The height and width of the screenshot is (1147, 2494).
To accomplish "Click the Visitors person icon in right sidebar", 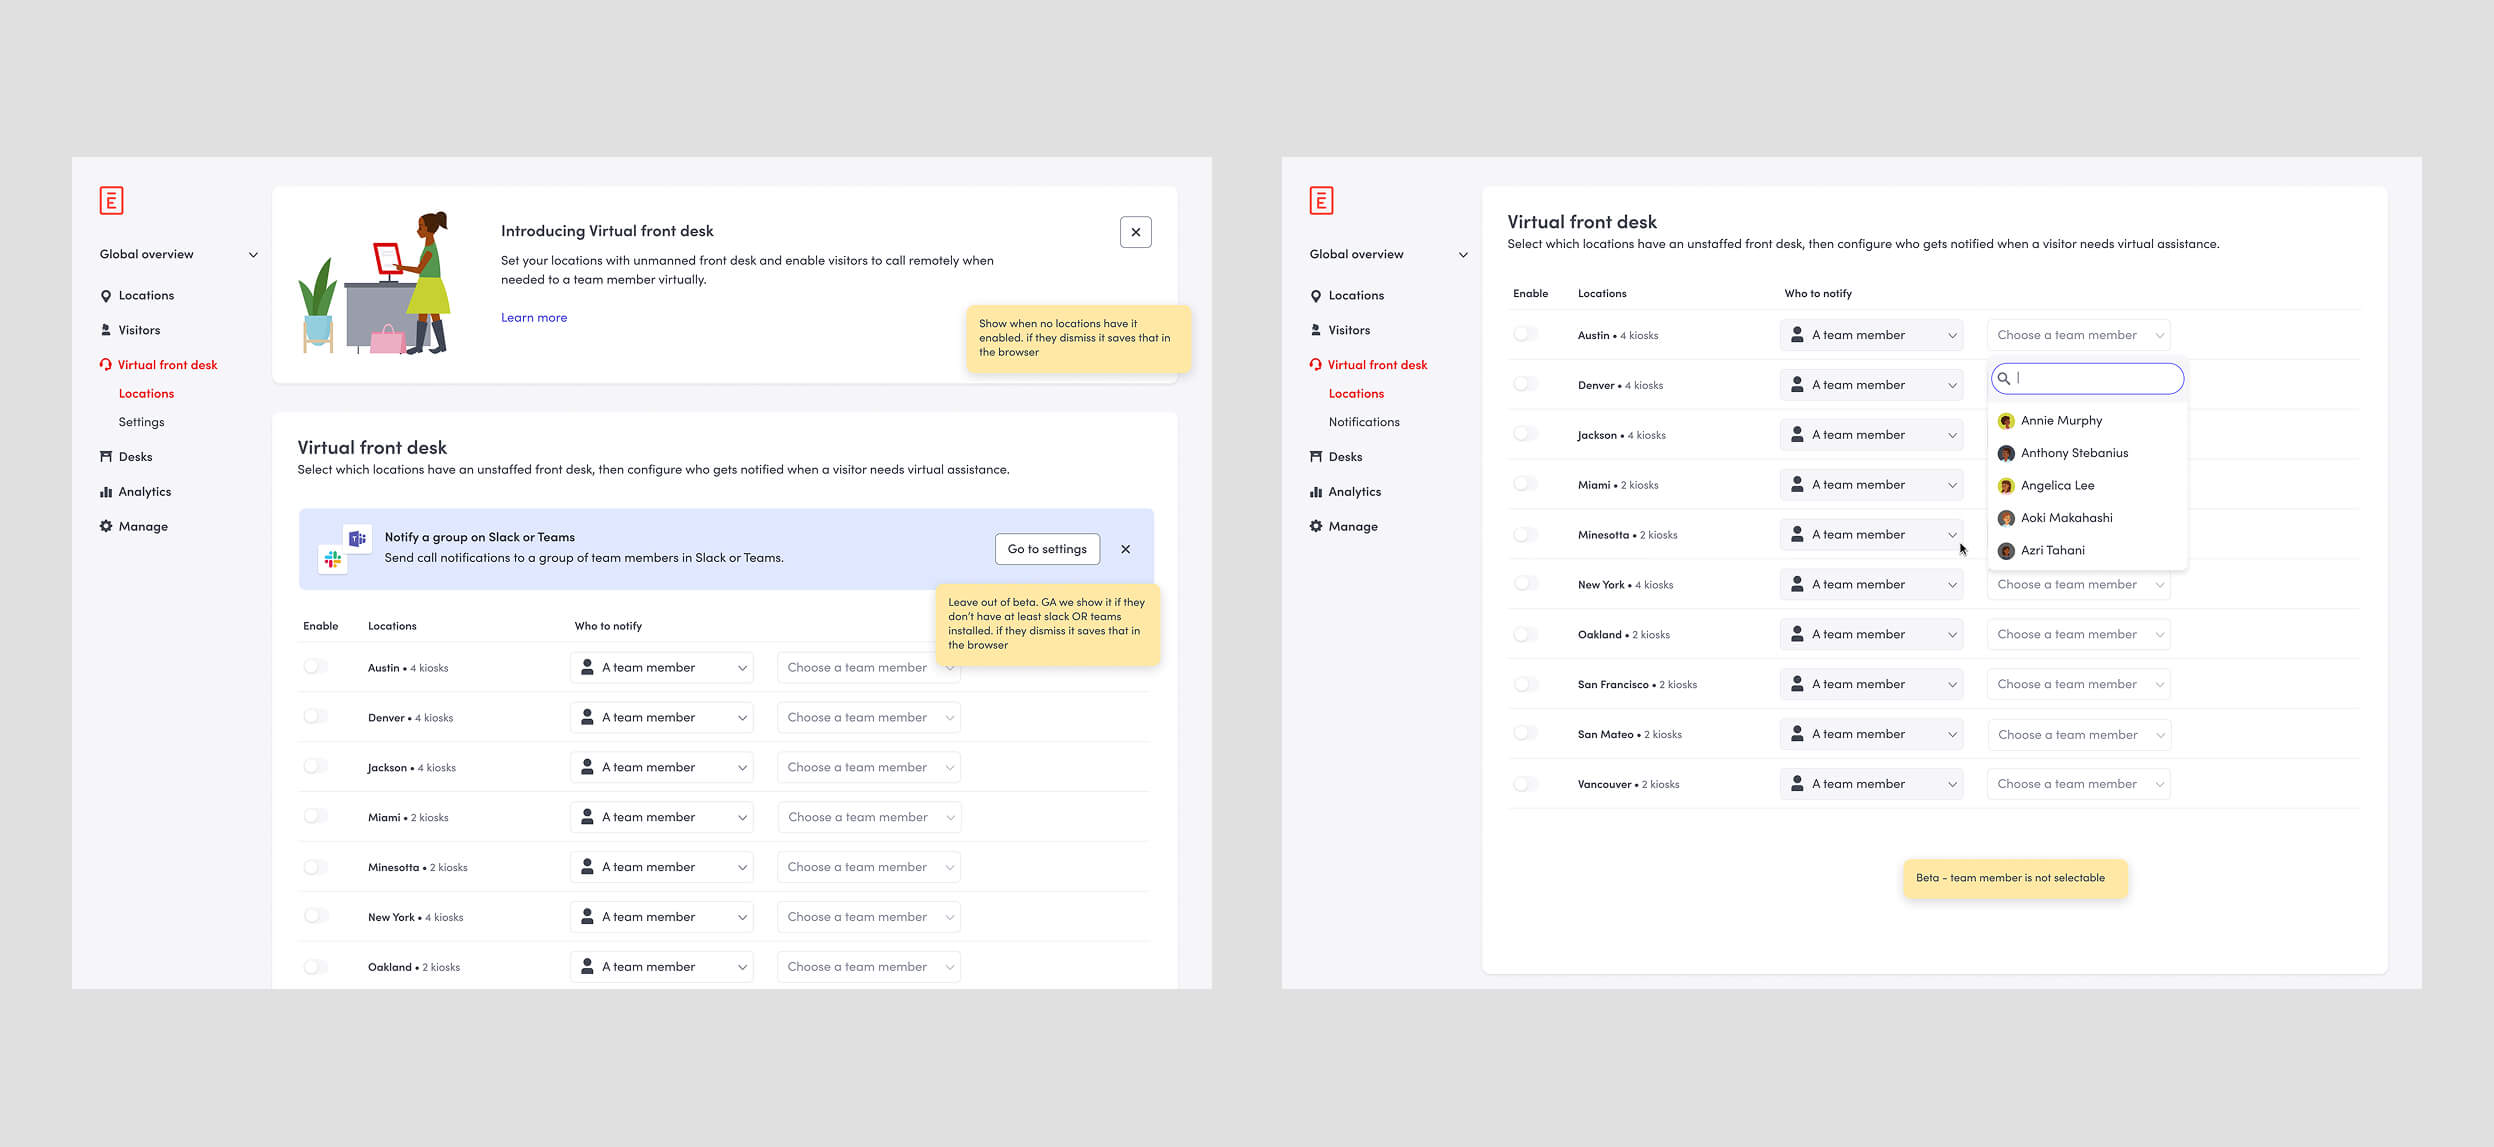I will tap(1315, 330).
